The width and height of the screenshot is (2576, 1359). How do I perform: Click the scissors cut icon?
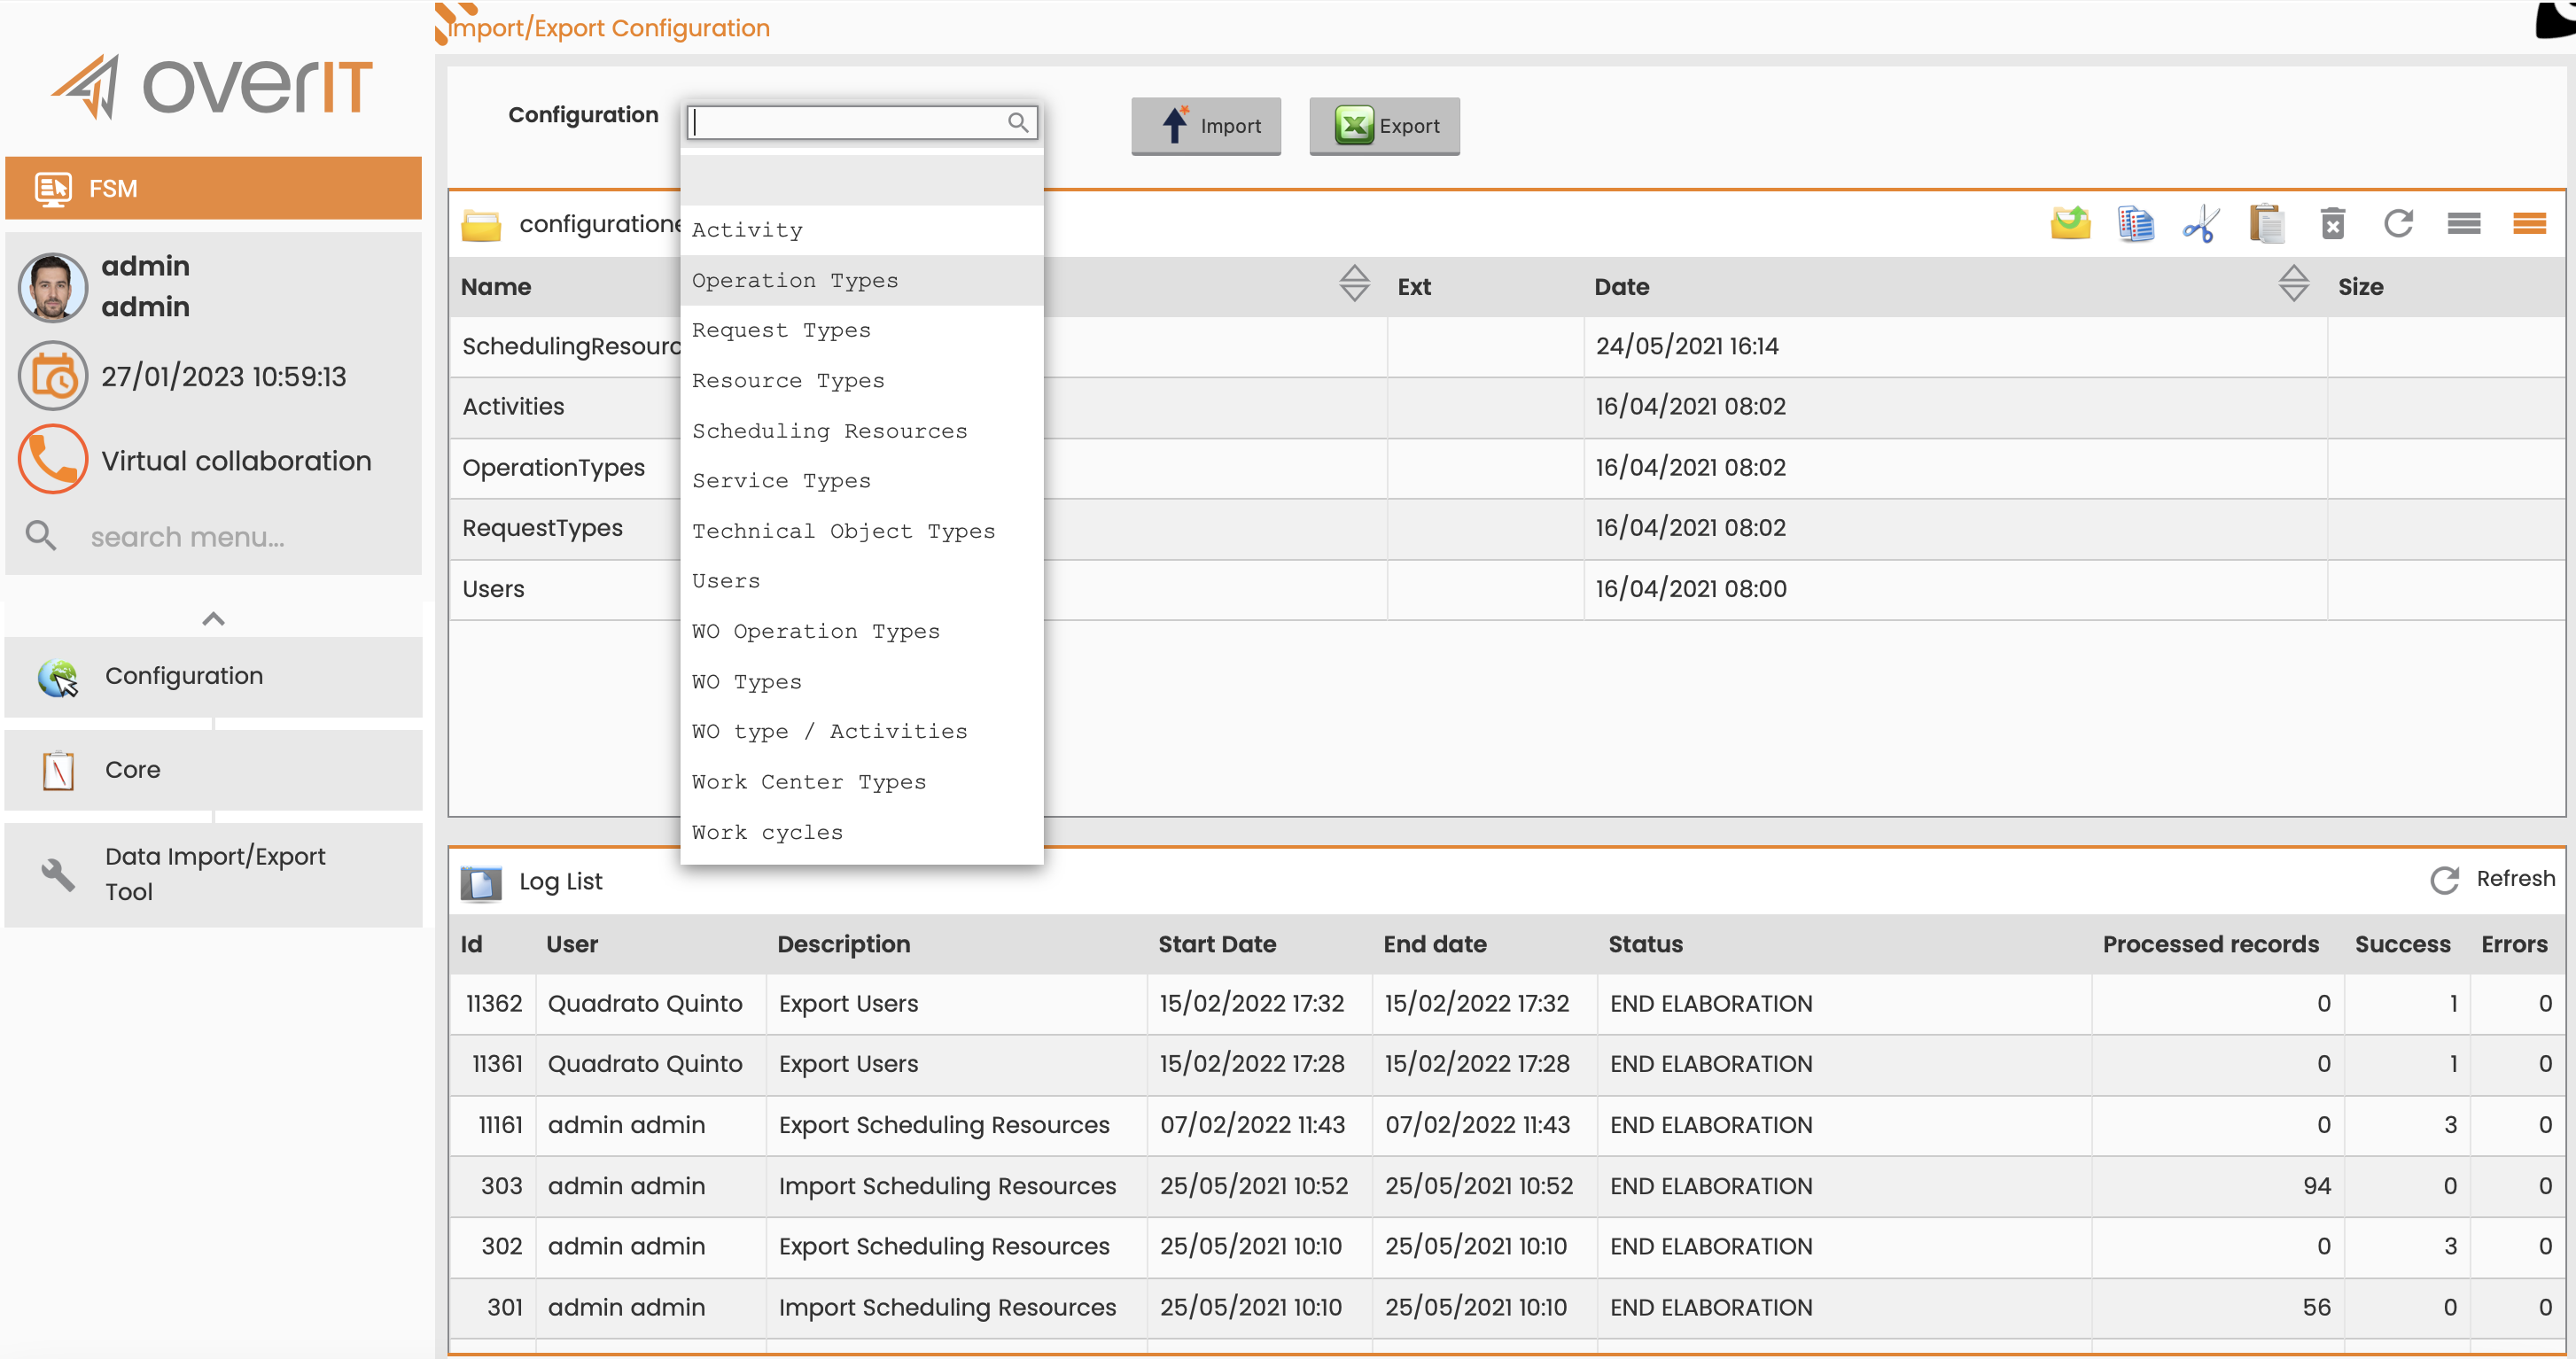[2200, 223]
